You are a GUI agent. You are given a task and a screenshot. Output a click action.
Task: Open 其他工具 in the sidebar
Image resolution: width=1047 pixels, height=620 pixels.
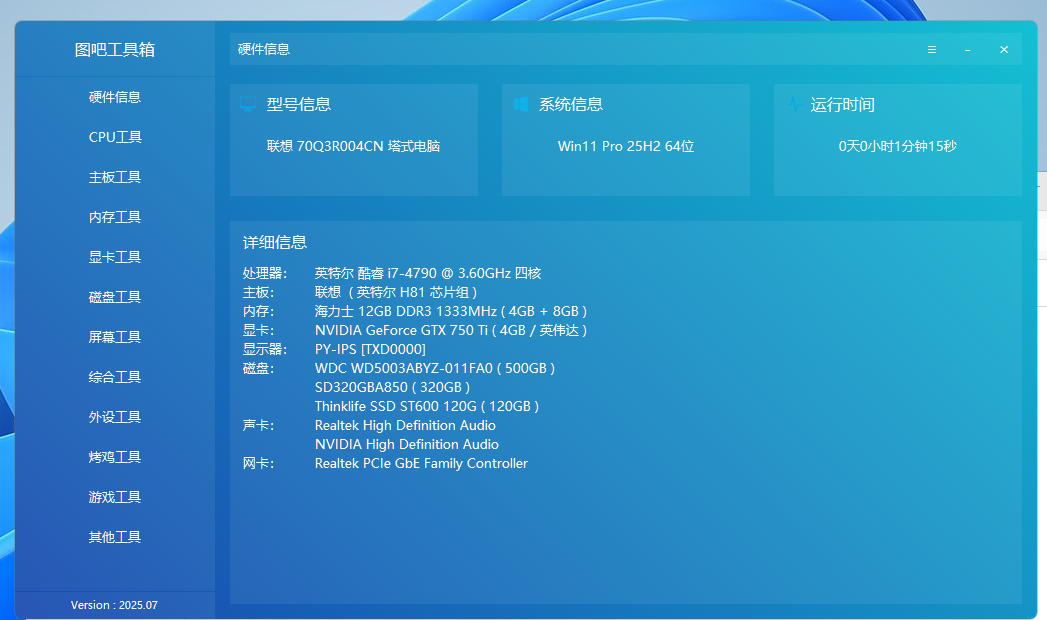point(115,537)
